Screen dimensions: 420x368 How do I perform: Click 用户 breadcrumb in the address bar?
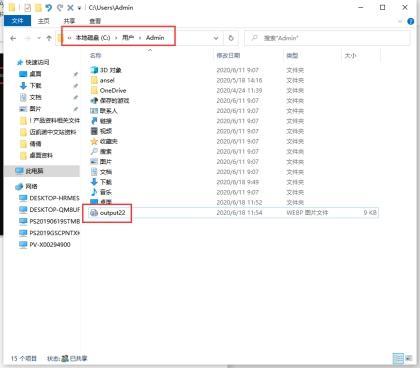click(128, 38)
